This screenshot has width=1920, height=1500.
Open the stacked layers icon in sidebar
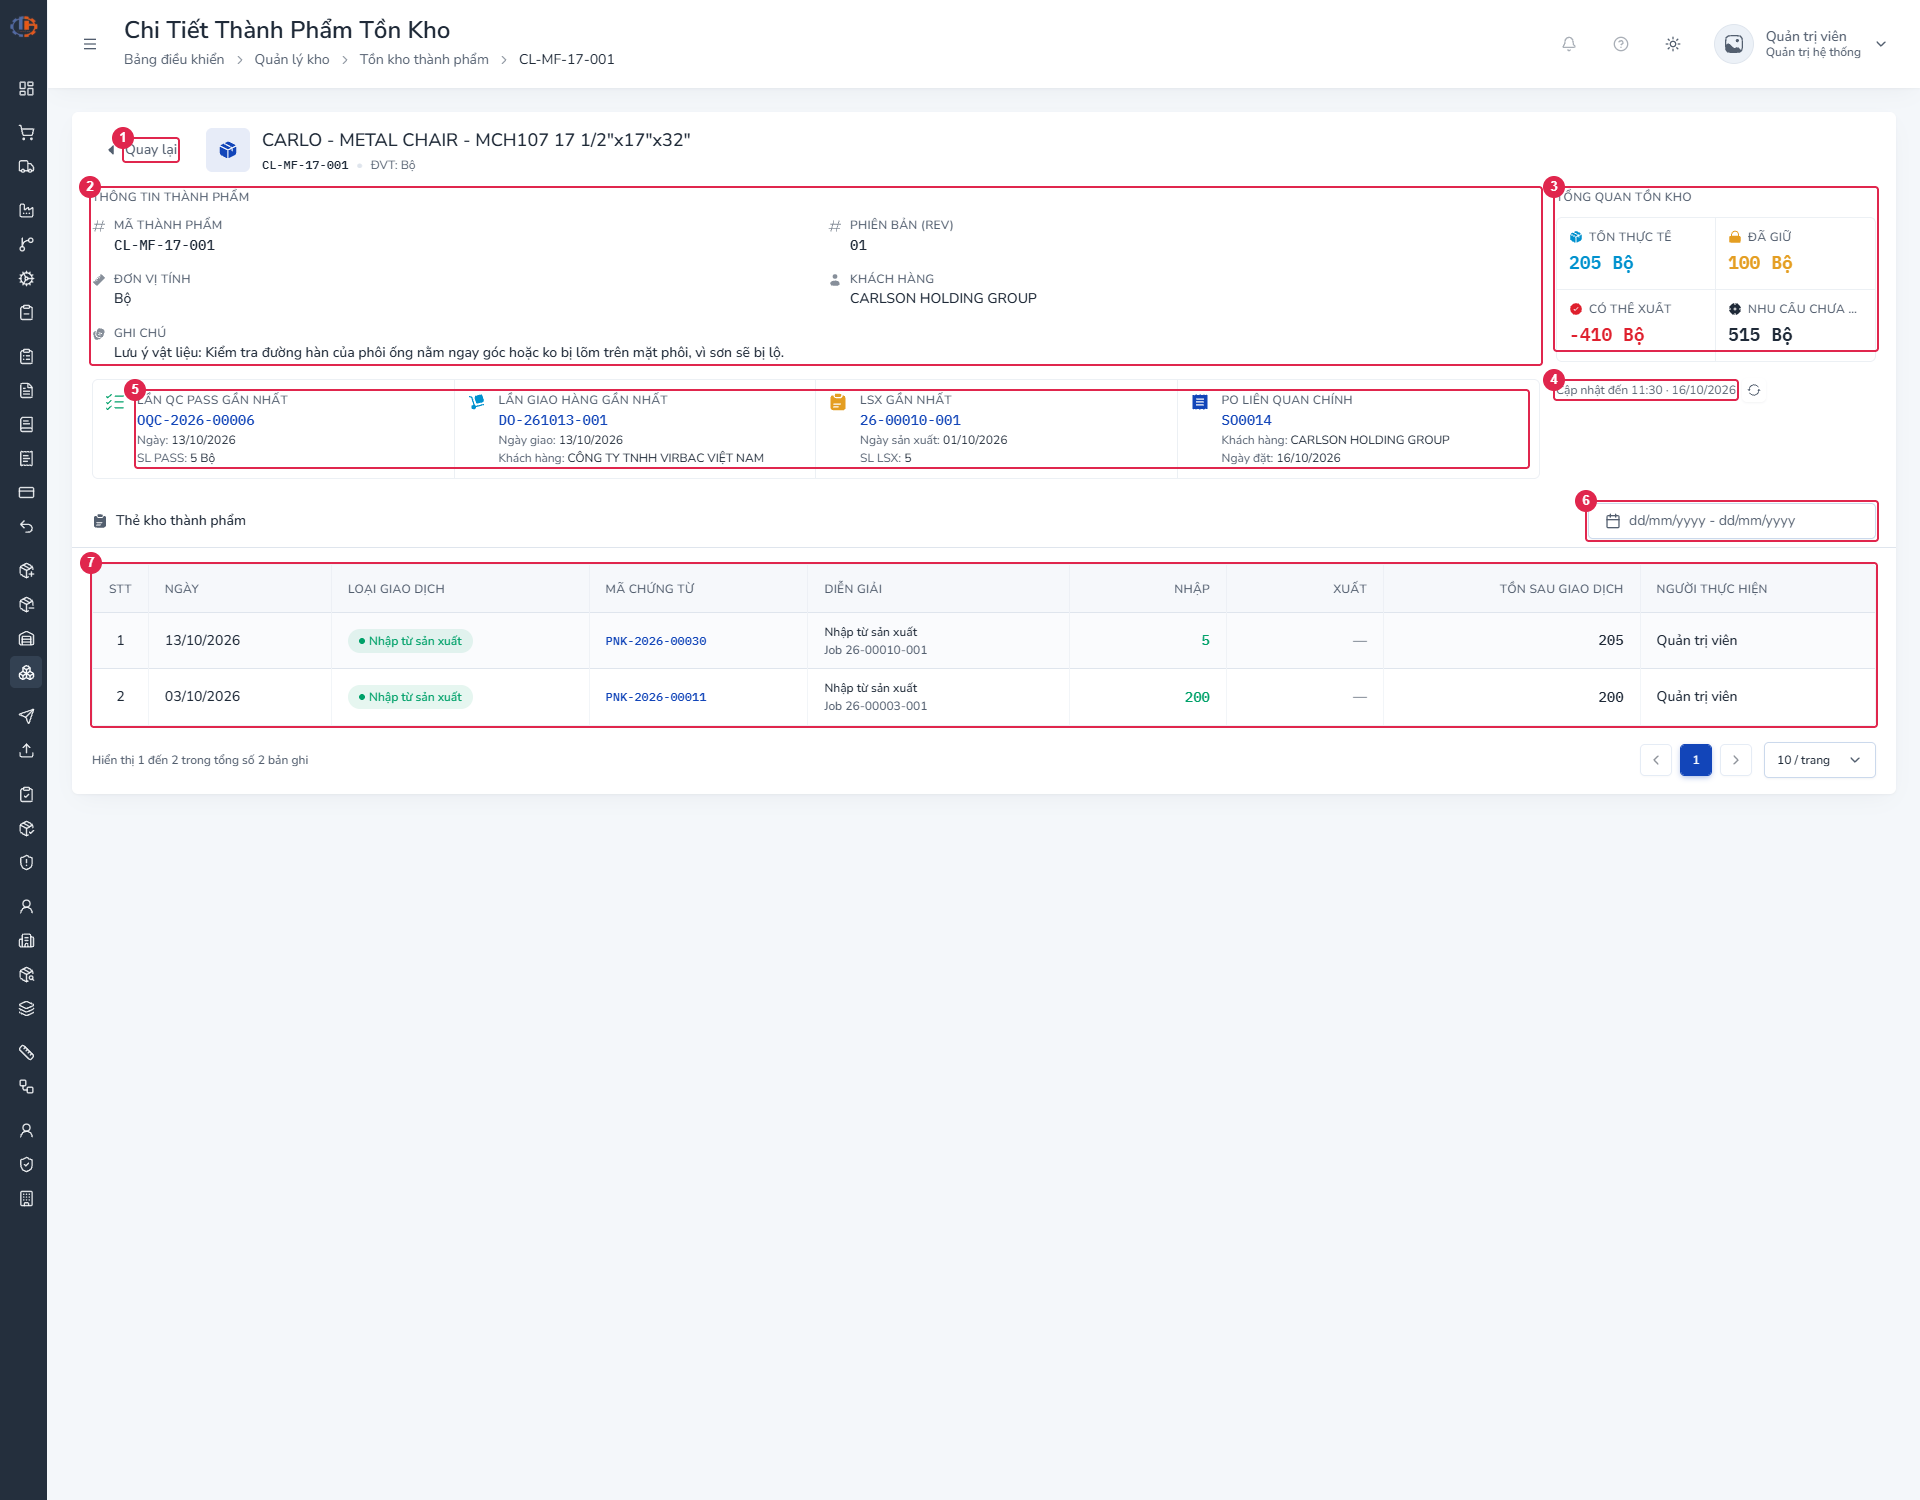tap(27, 1009)
